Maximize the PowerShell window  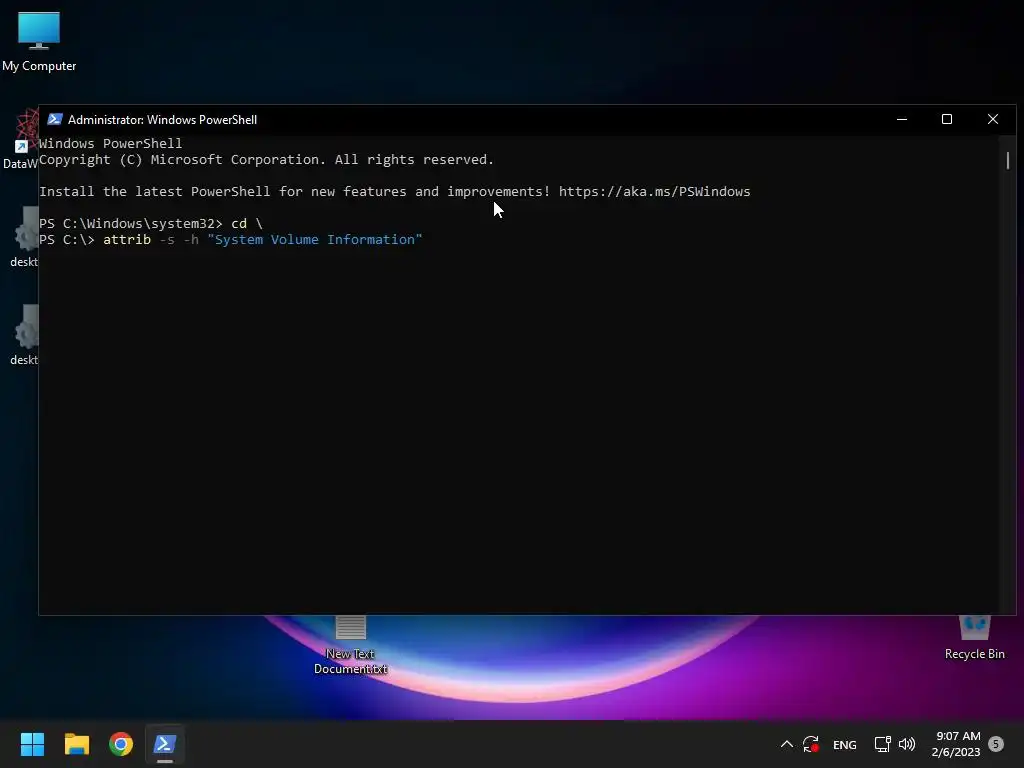(x=947, y=120)
